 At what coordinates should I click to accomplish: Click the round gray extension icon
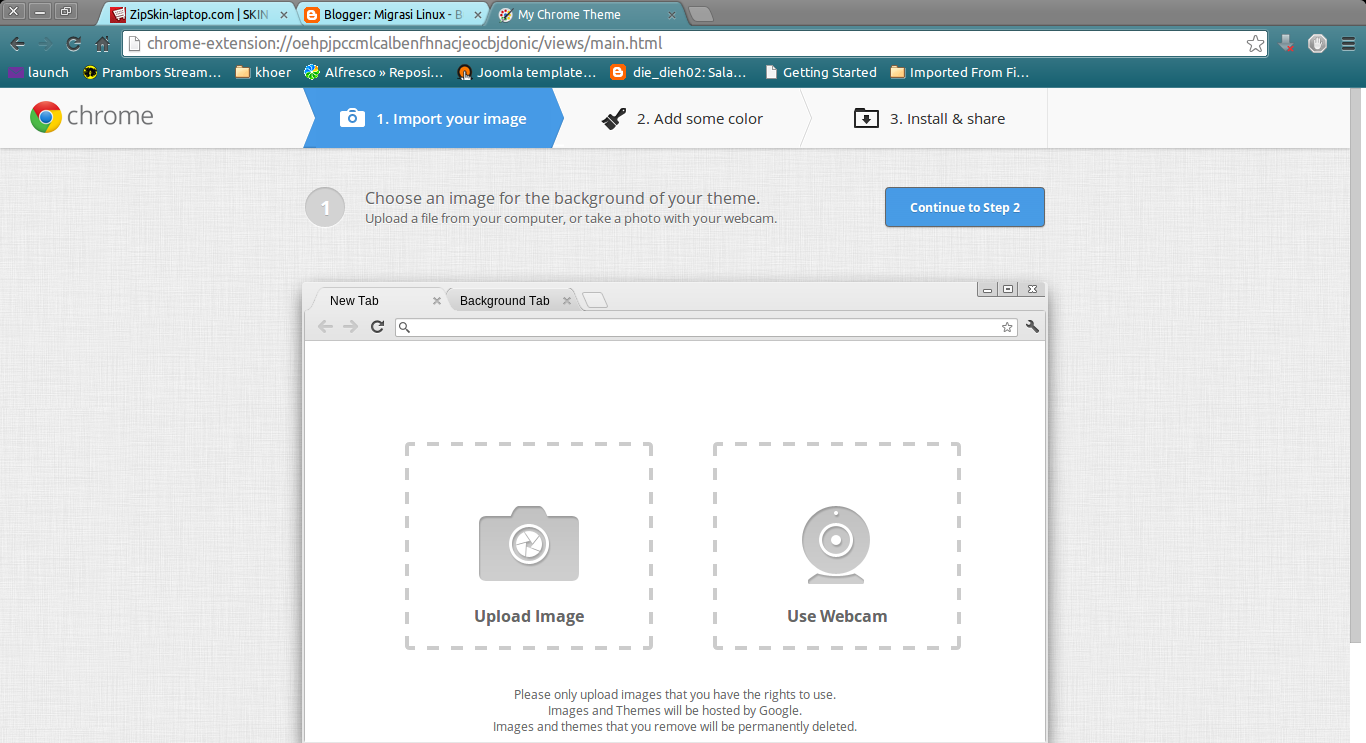pyautogui.click(x=1317, y=44)
